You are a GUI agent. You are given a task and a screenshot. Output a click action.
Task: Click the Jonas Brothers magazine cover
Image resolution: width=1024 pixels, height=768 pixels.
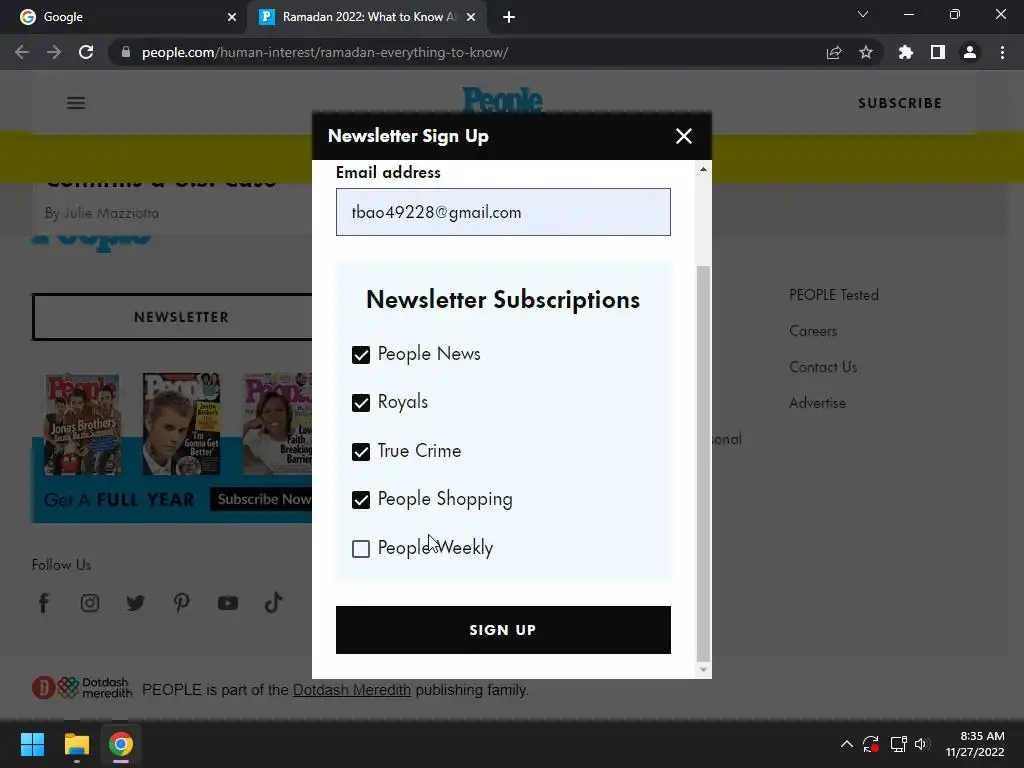82,424
